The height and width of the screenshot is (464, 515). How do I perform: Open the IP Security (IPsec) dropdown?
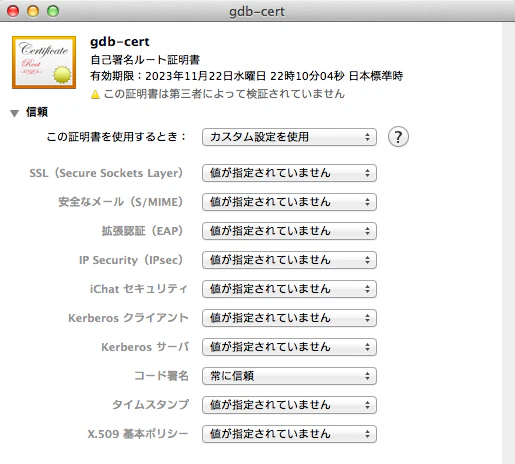pyautogui.click(x=289, y=260)
